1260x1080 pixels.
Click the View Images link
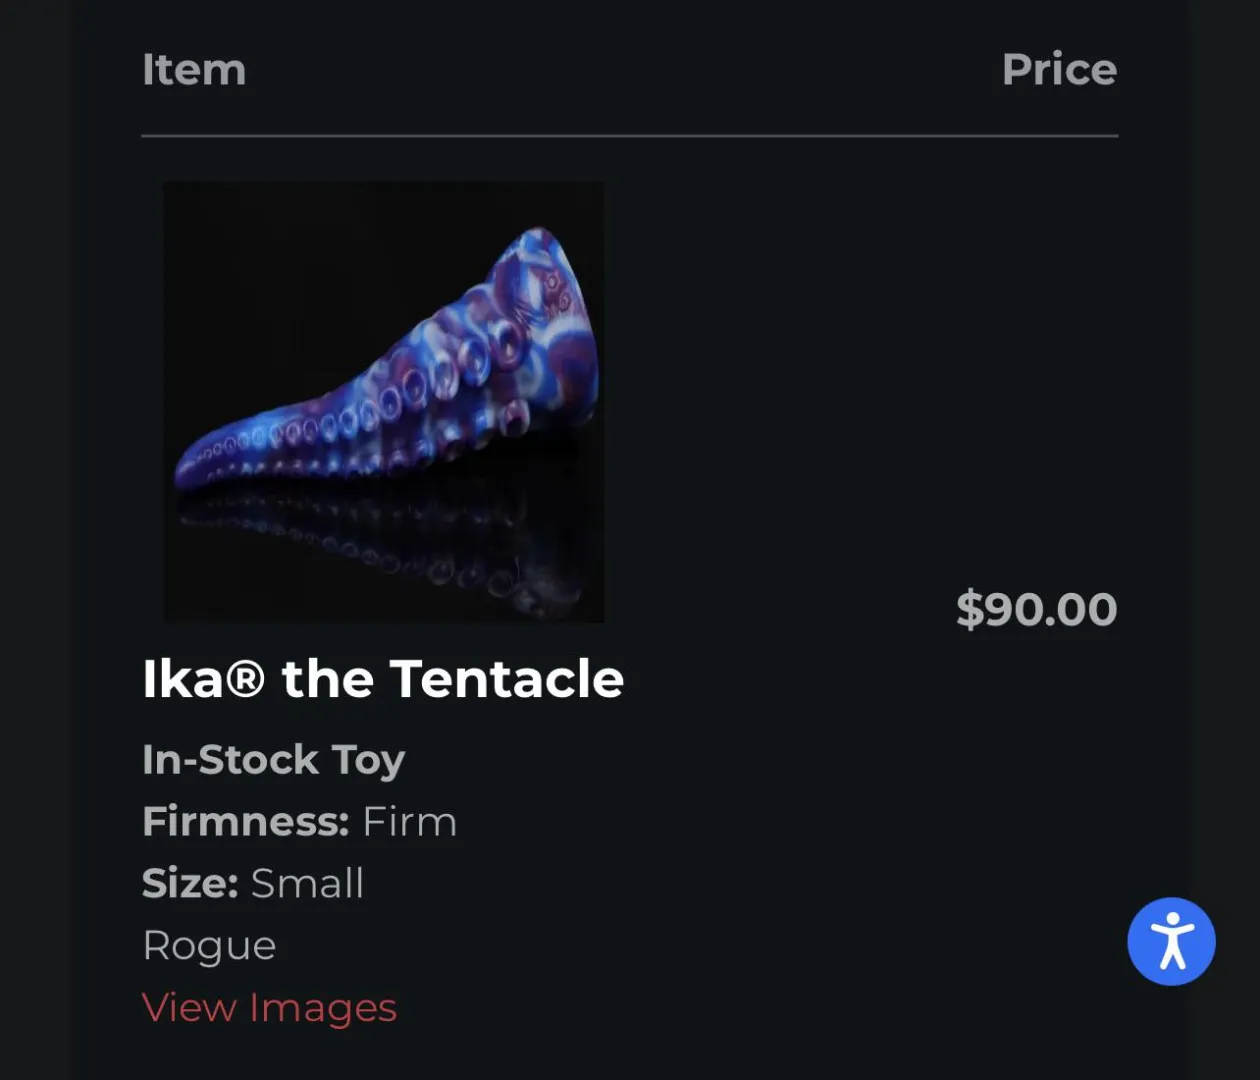(x=269, y=1007)
